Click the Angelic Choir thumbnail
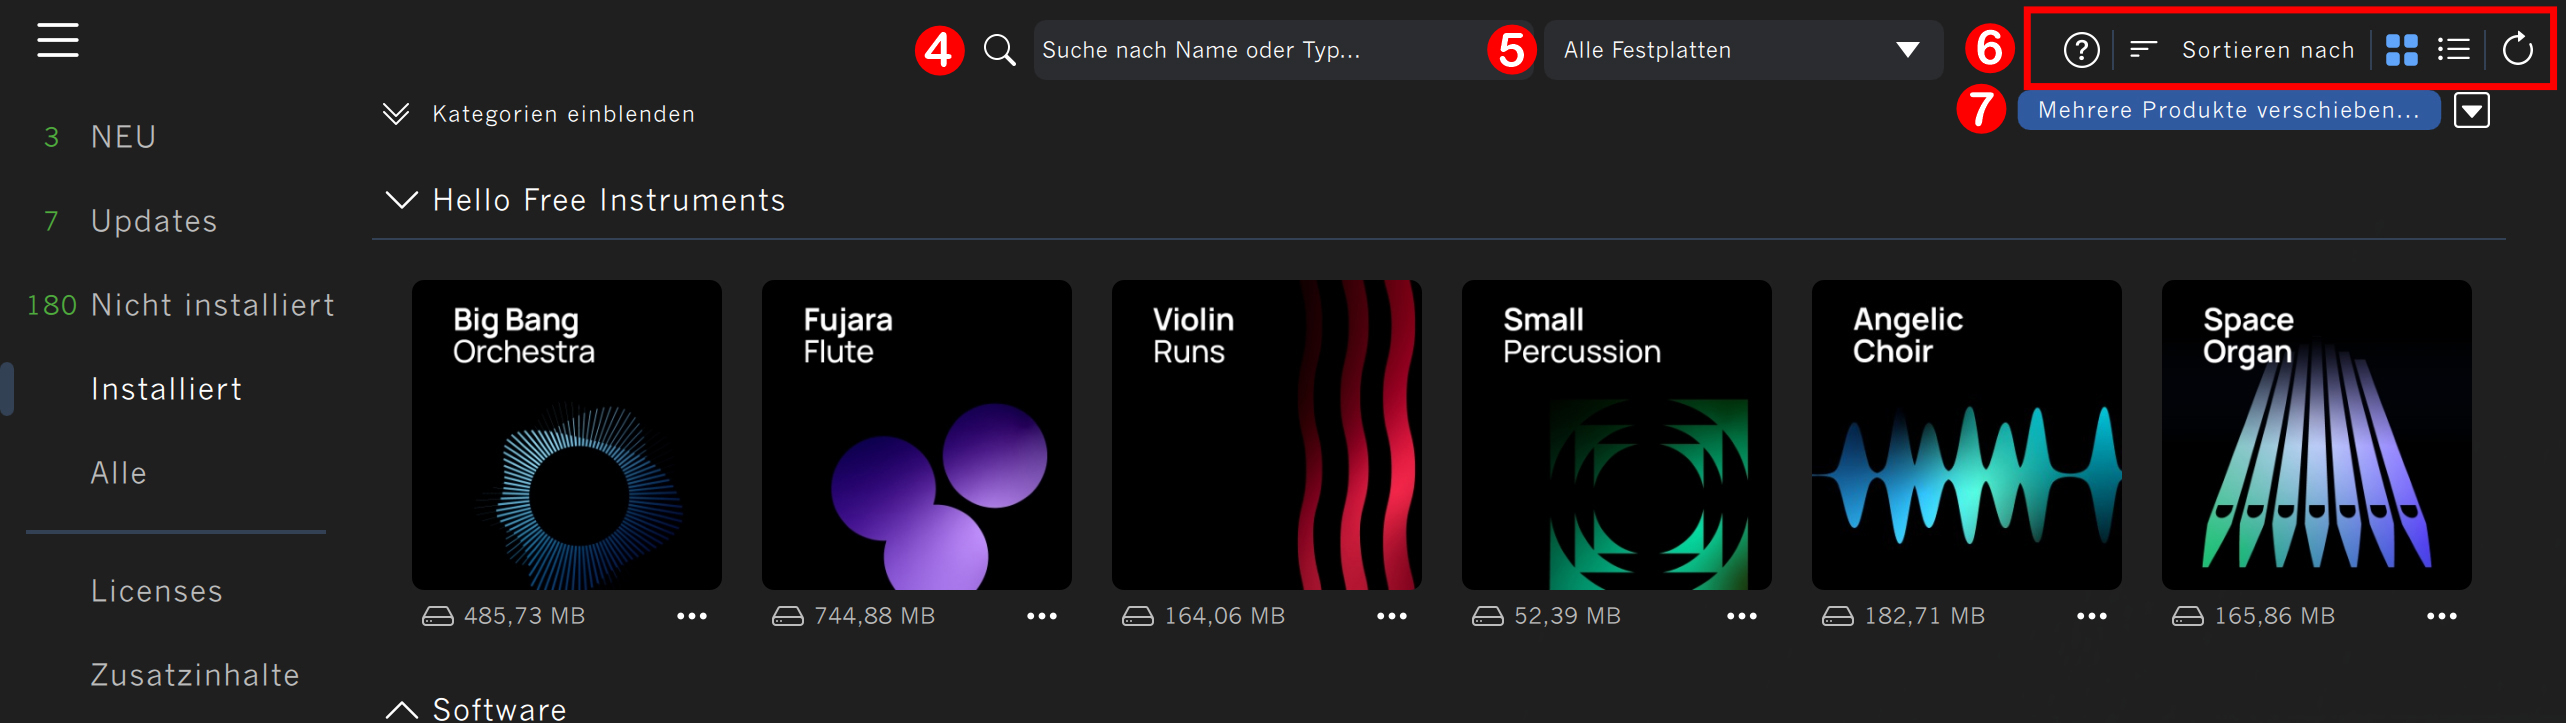Viewport: 2566px width, 723px height. (x=1966, y=435)
